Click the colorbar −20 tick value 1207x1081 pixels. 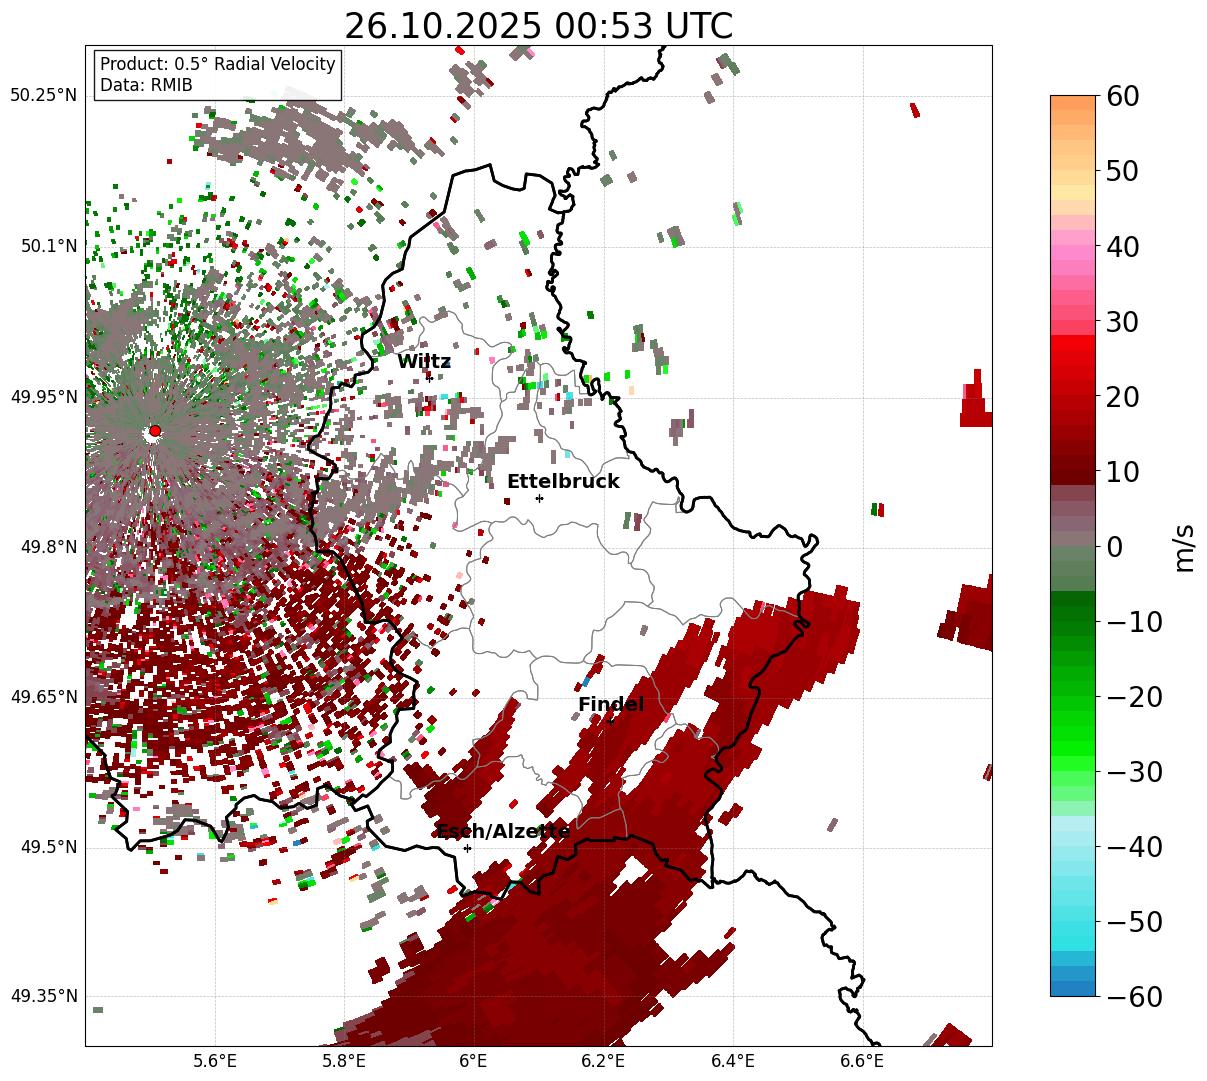tap(1134, 697)
